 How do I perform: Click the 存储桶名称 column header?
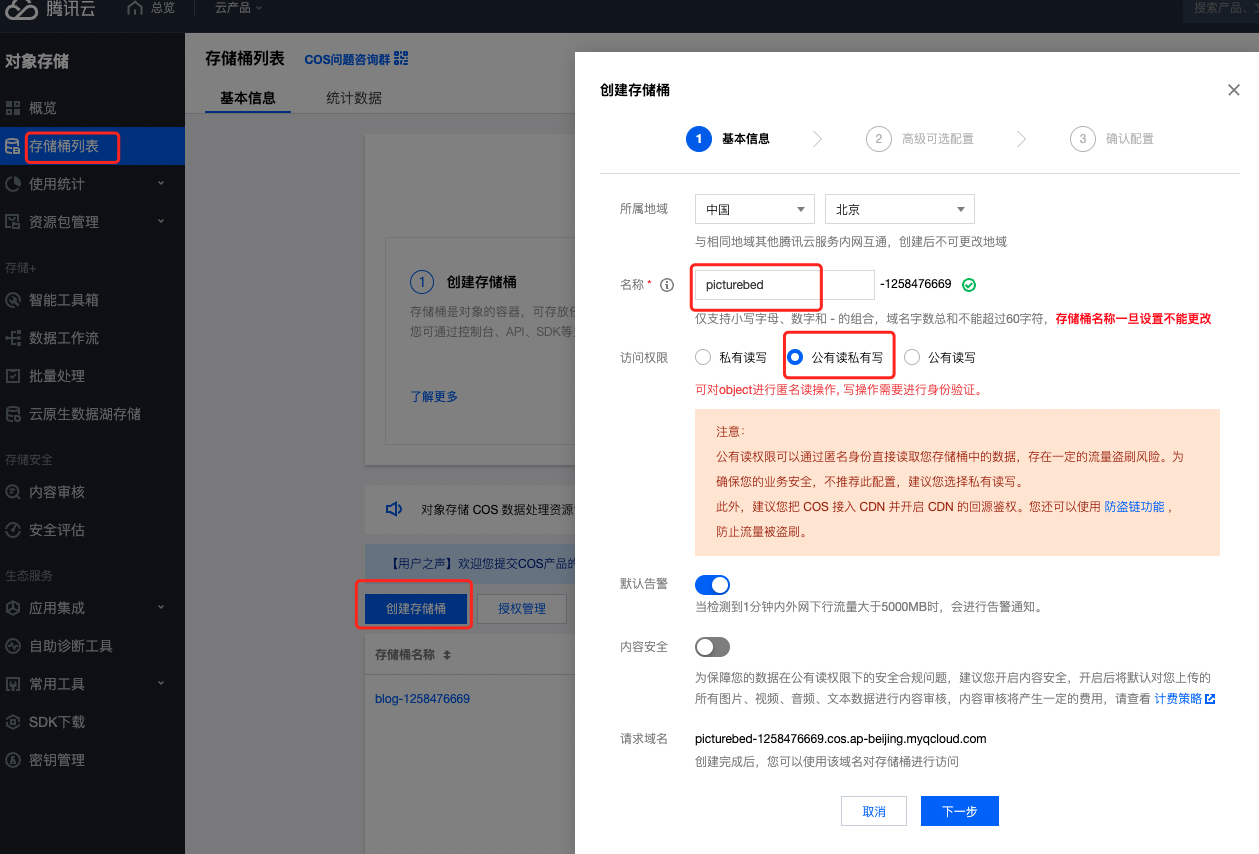pos(405,655)
